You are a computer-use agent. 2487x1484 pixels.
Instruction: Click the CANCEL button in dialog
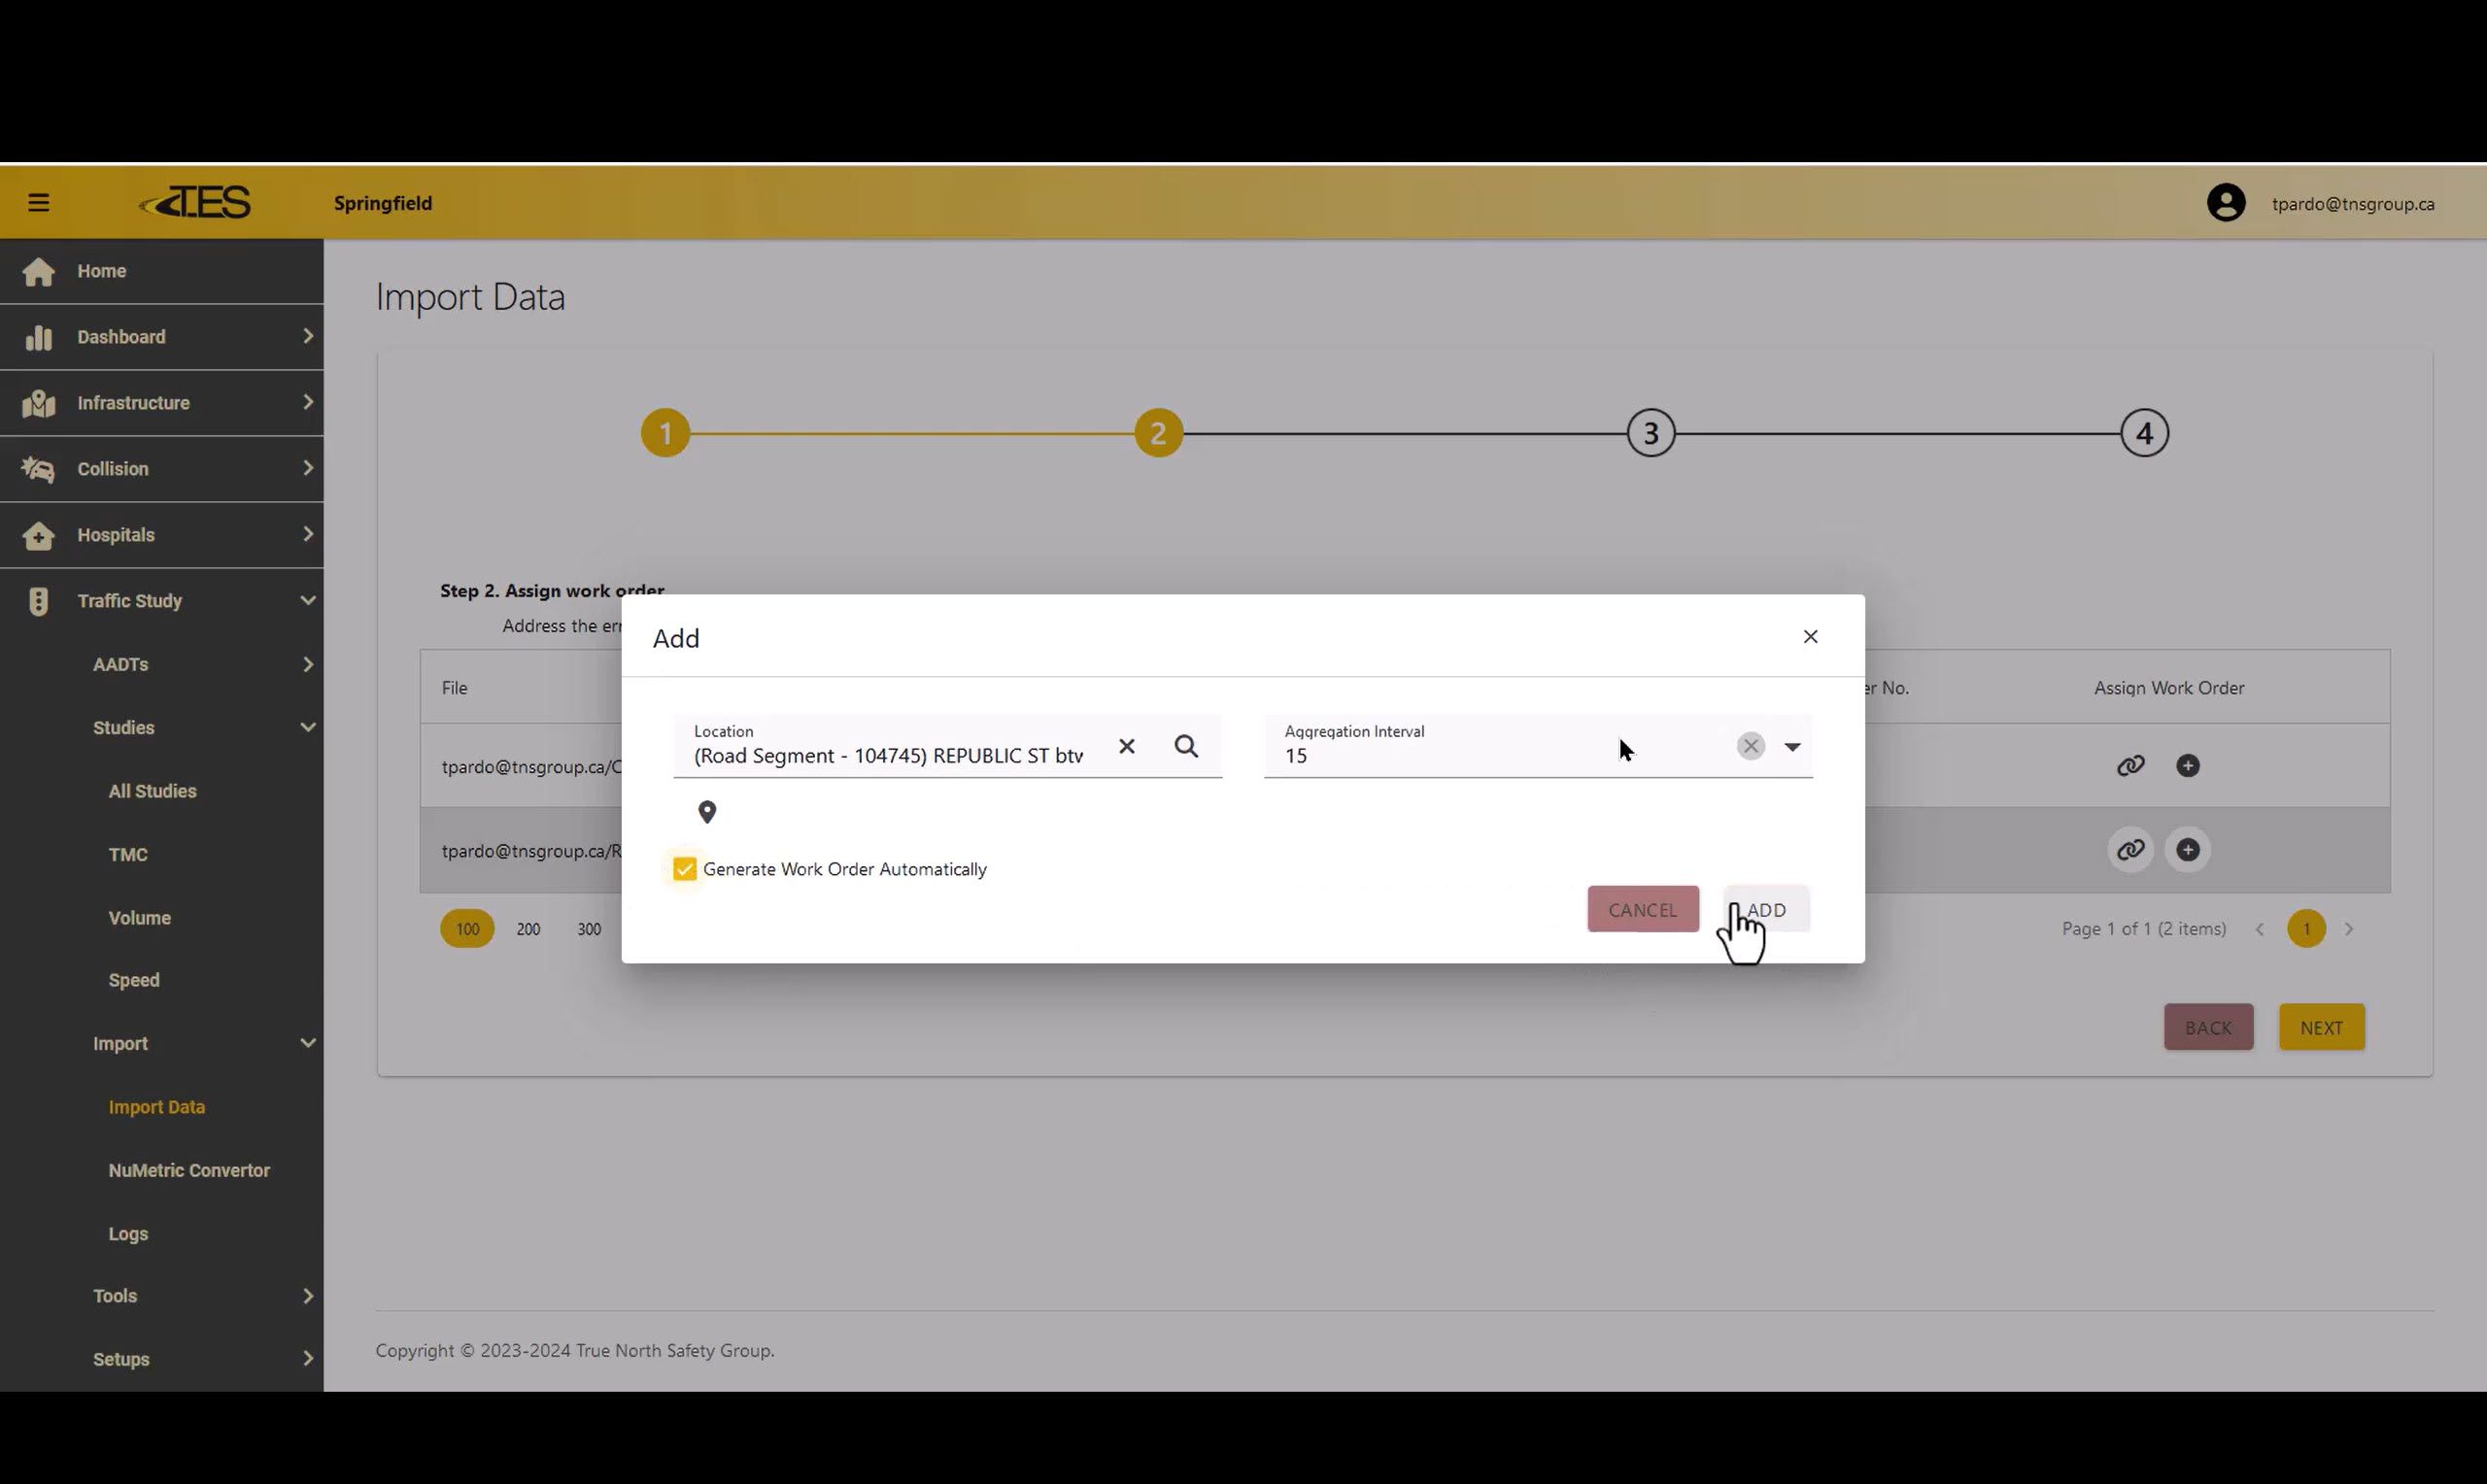click(x=1642, y=910)
